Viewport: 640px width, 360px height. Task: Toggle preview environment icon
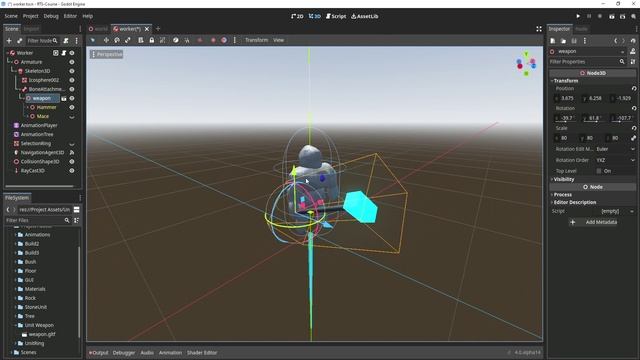point(224,40)
